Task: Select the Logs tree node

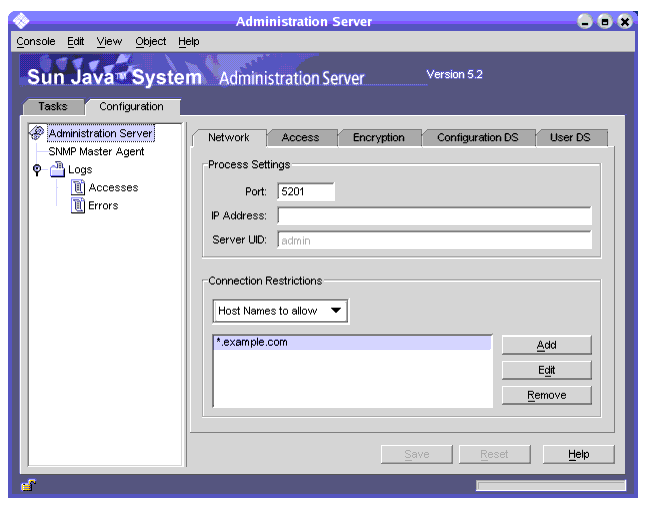Action: 80,169
